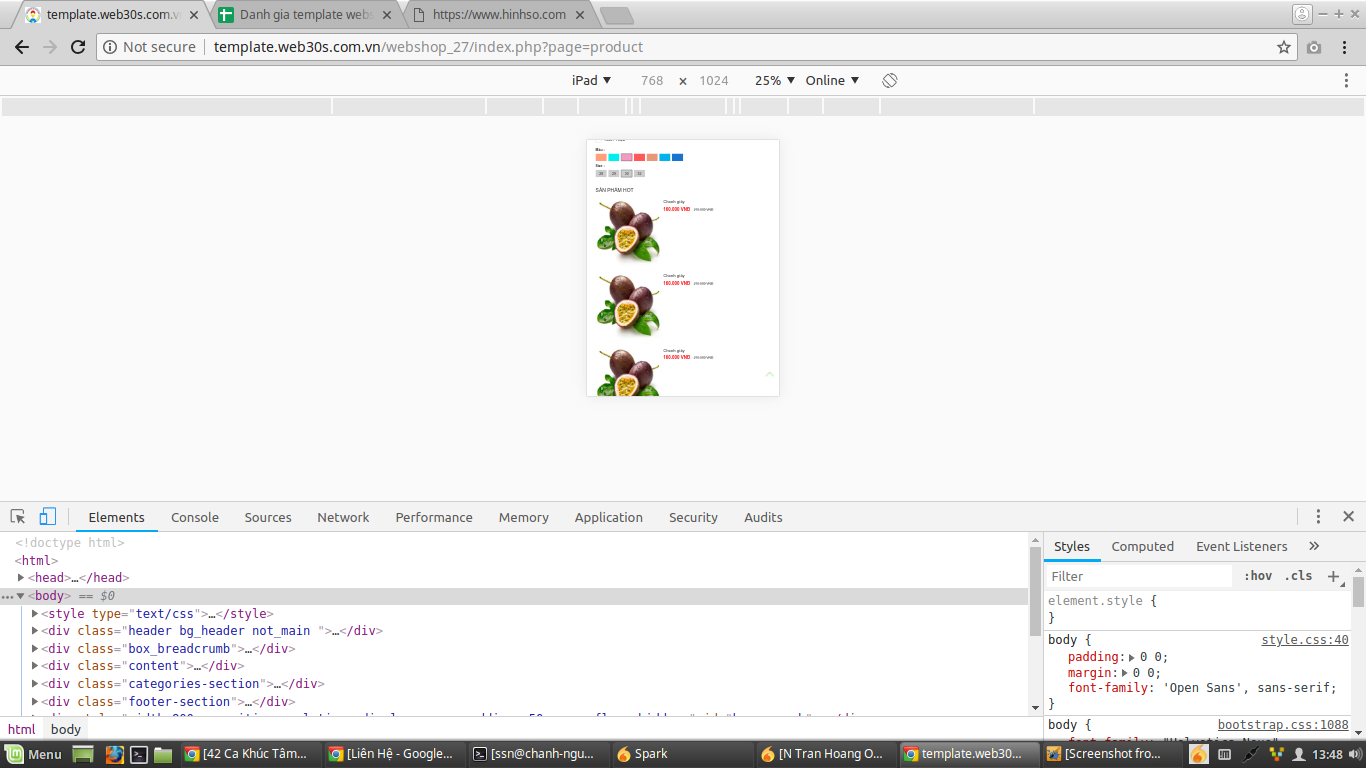This screenshot has height=768, width=1366.
Task: Pick the dark blue color swatch in the page preview
Action: (677, 157)
